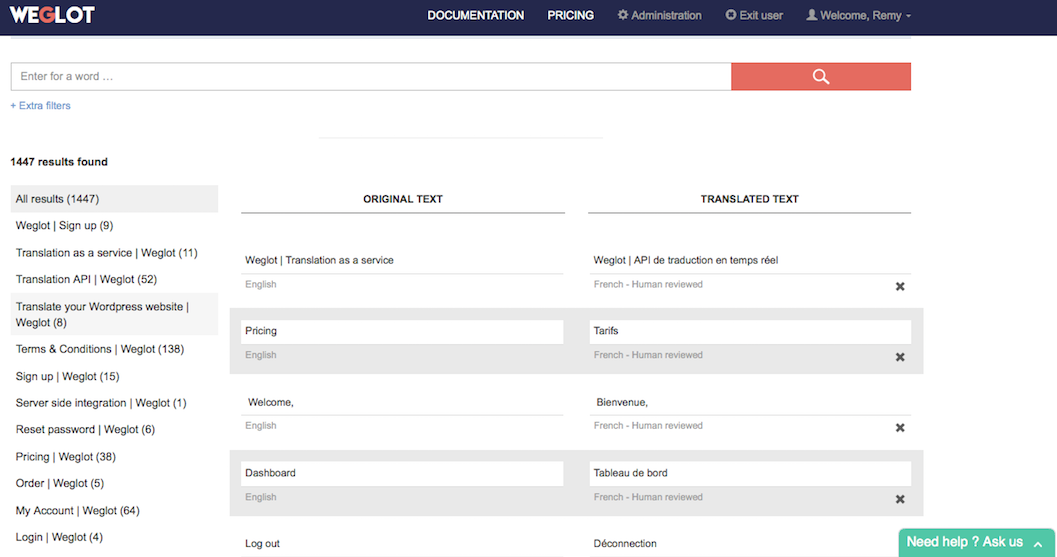Click the 'Bienvenue,' translated text
The width and height of the screenshot is (1057, 557).
tap(622, 403)
